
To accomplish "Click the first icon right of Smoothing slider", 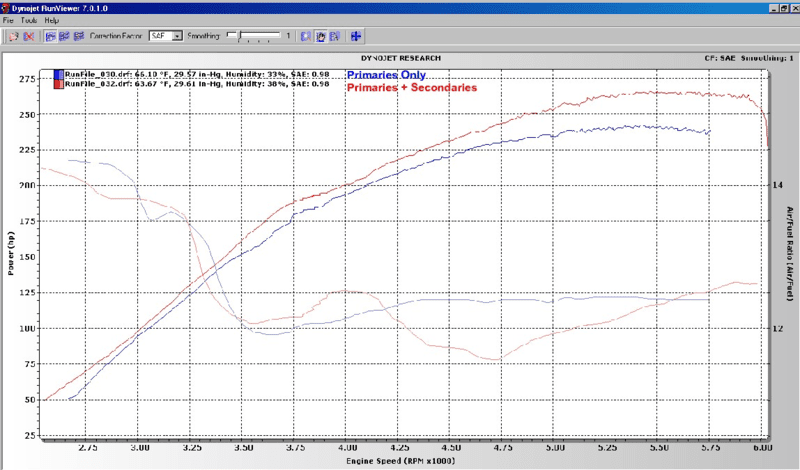I will [305, 36].
